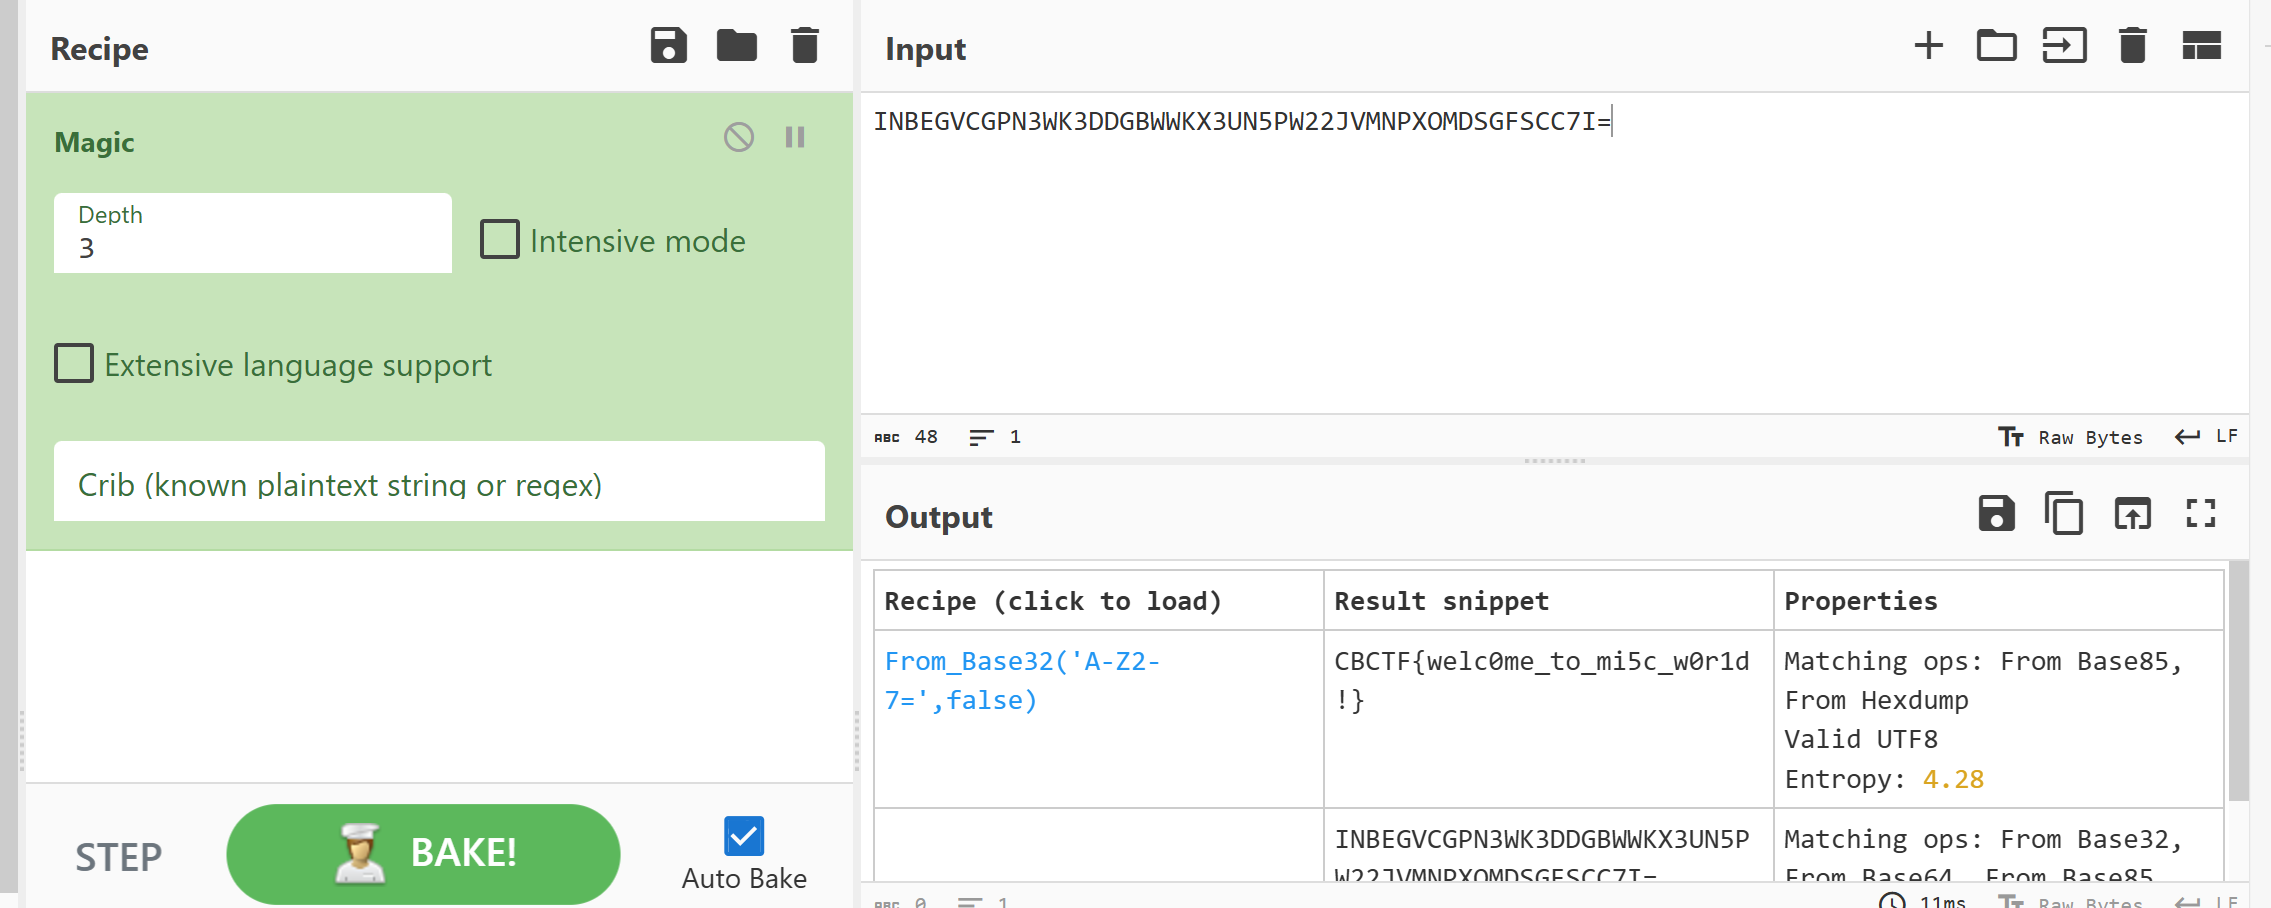Save output to file
This screenshot has width=2271, height=908.
pyautogui.click(x=1996, y=514)
